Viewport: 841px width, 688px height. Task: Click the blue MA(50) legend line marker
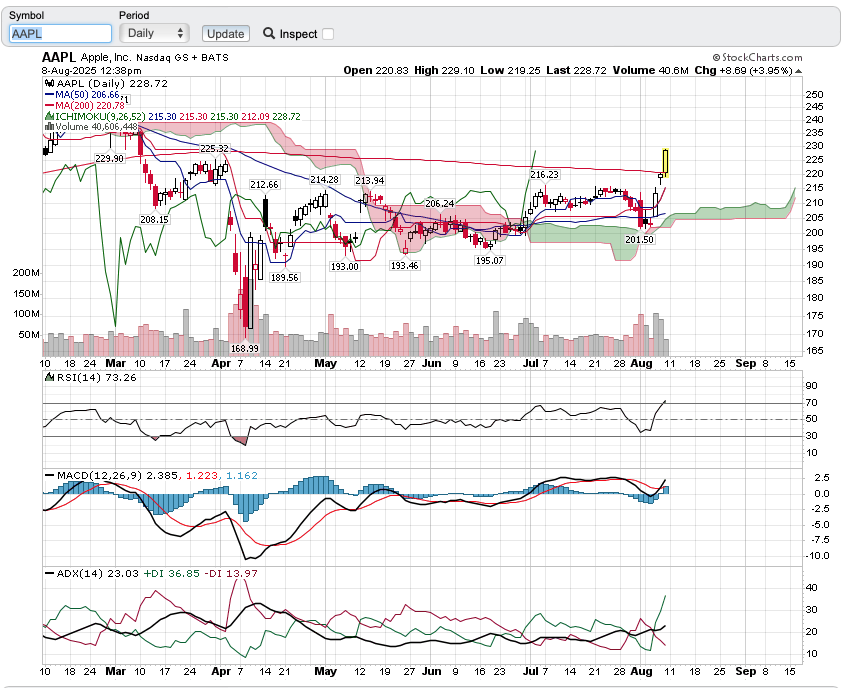pos(49,94)
